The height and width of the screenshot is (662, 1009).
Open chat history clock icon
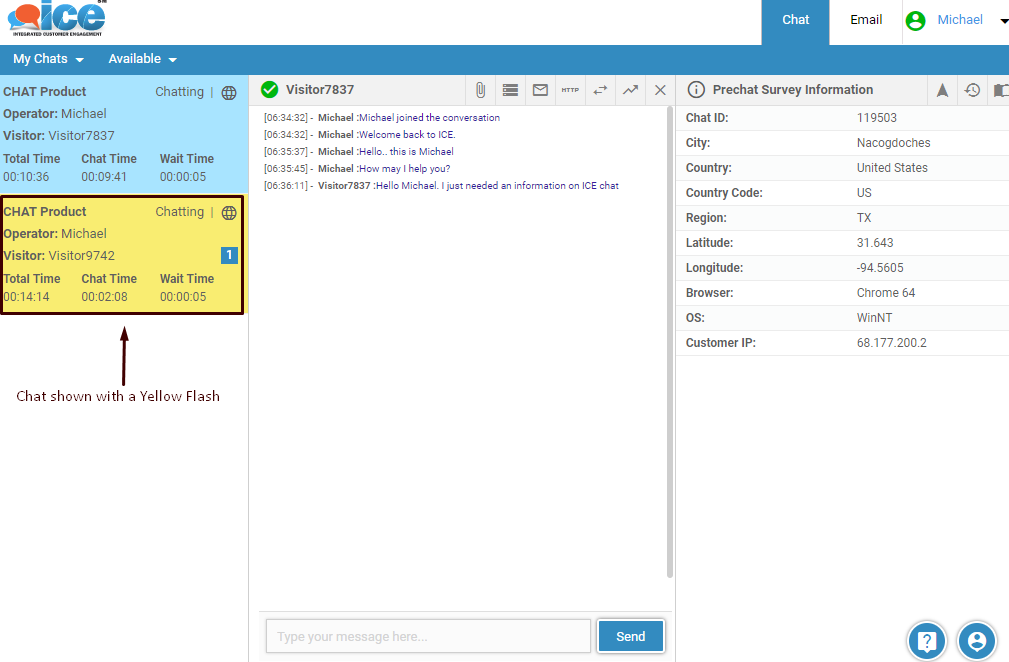coord(972,90)
